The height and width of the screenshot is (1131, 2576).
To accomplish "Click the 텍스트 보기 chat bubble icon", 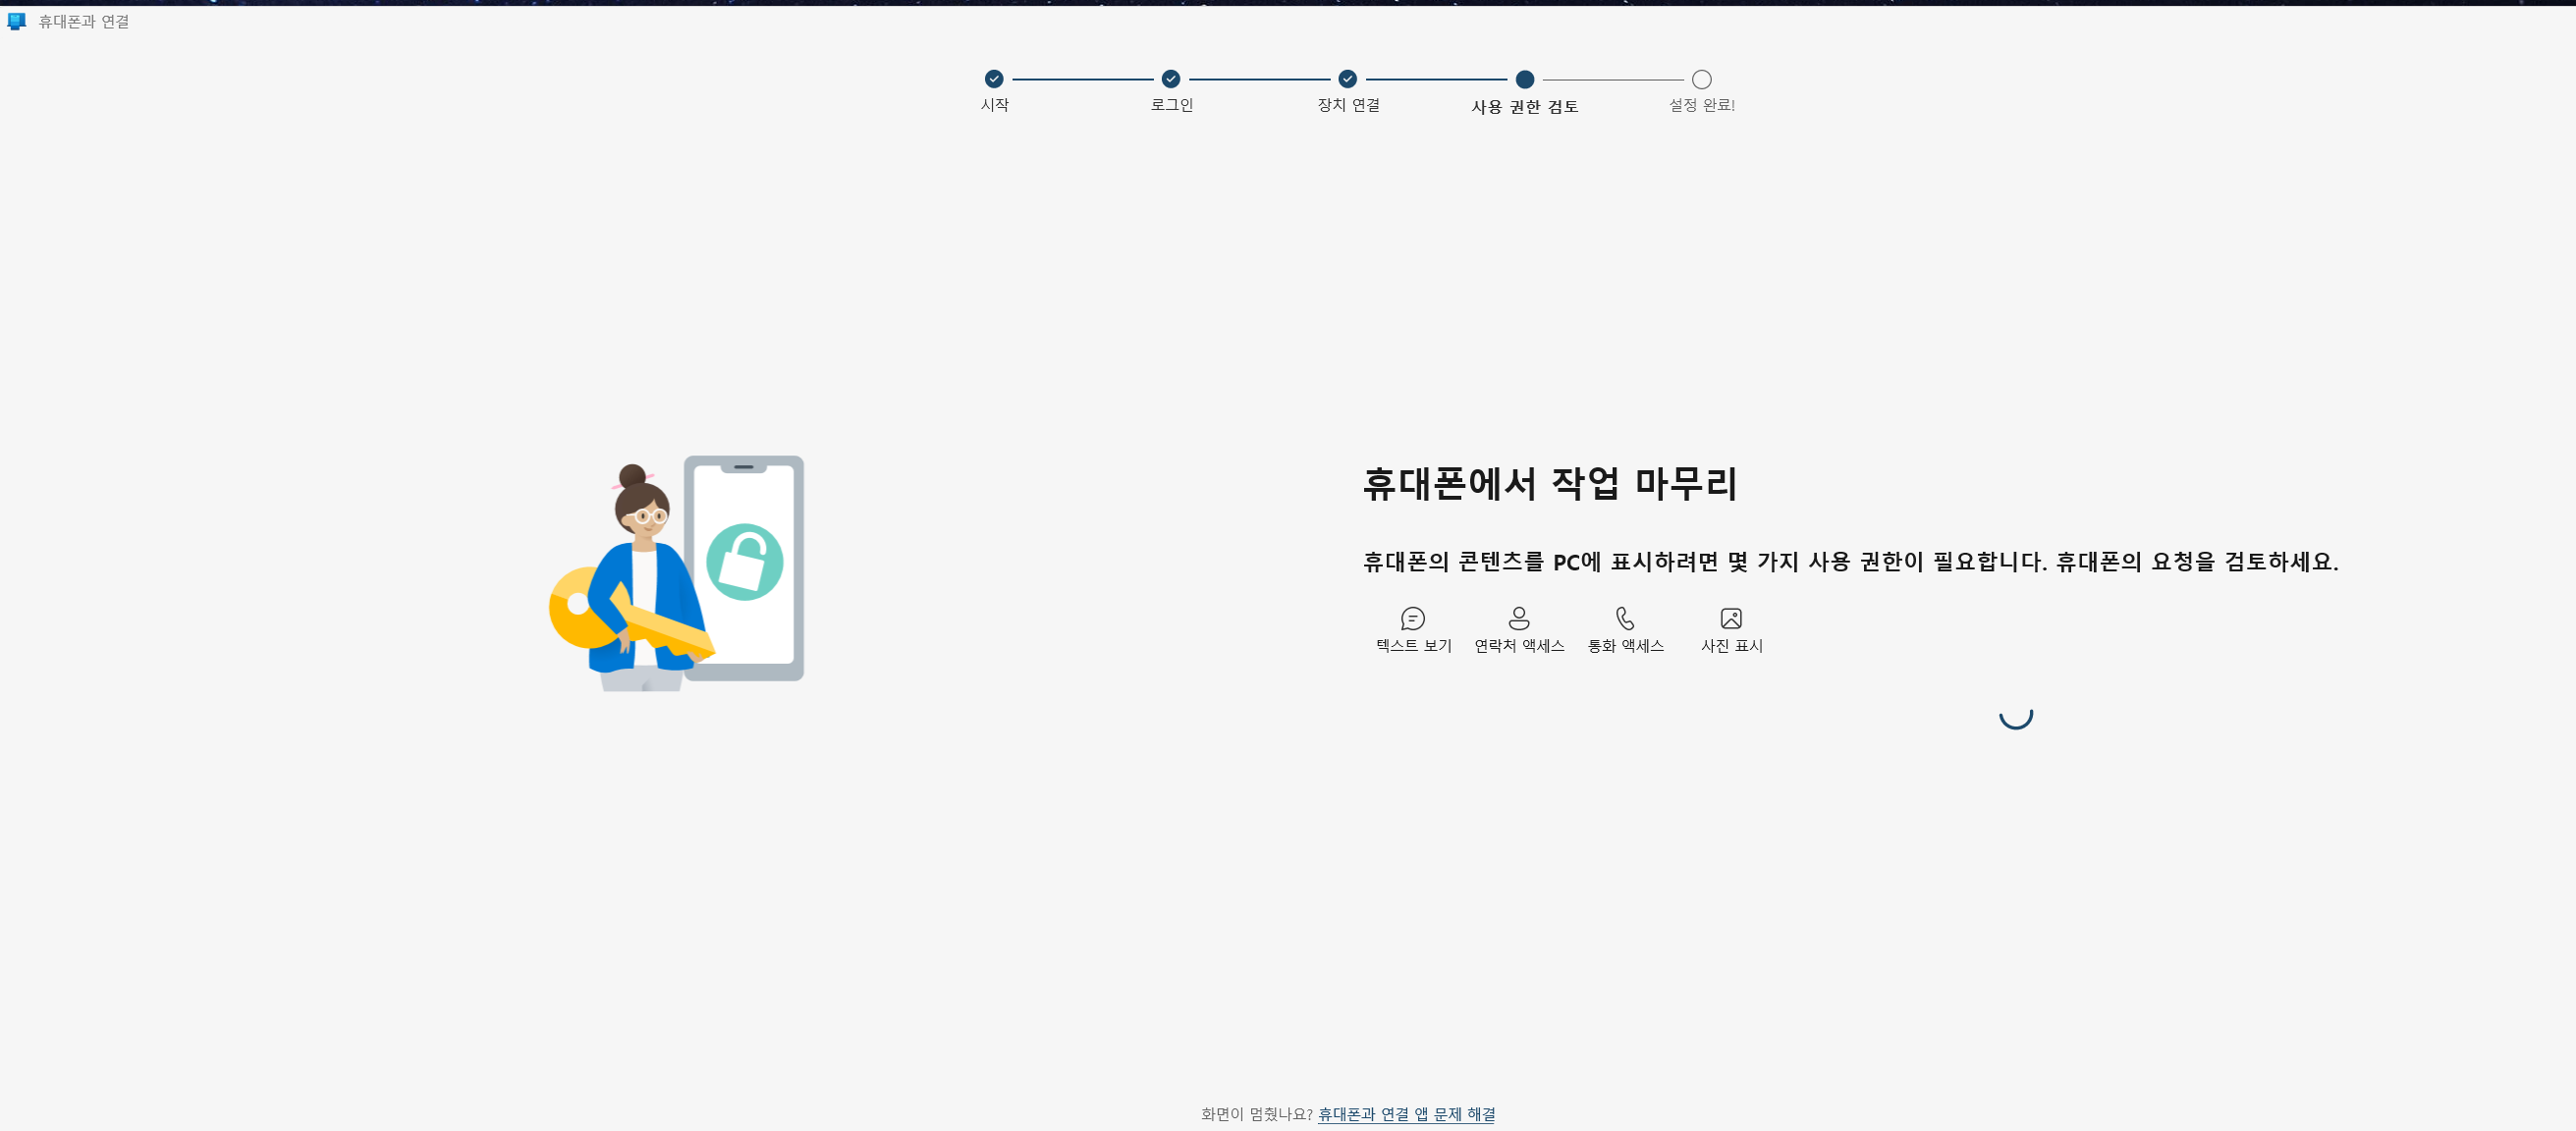I will 1412,618.
